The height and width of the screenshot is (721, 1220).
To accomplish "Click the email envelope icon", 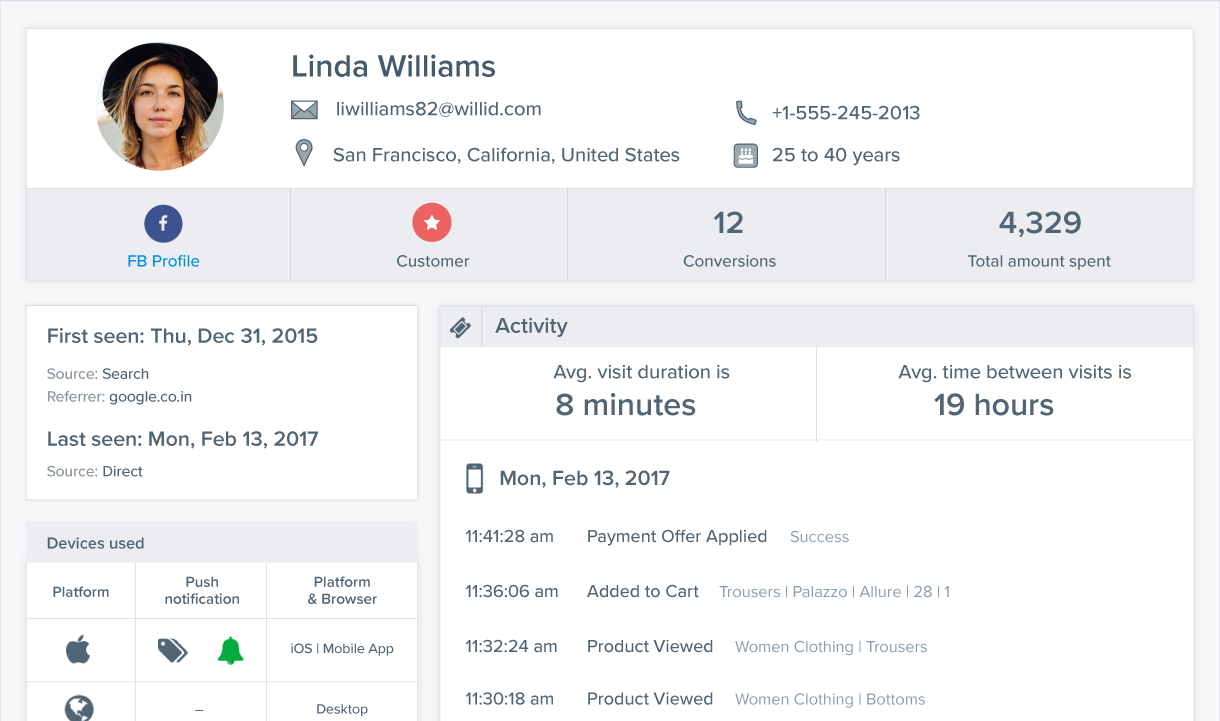I will tap(304, 110).
